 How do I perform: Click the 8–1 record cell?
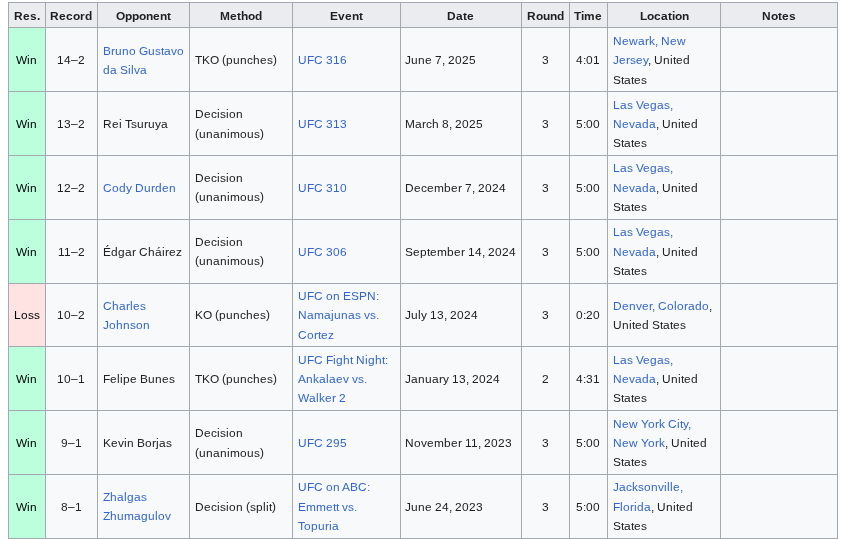click(71, 506)
